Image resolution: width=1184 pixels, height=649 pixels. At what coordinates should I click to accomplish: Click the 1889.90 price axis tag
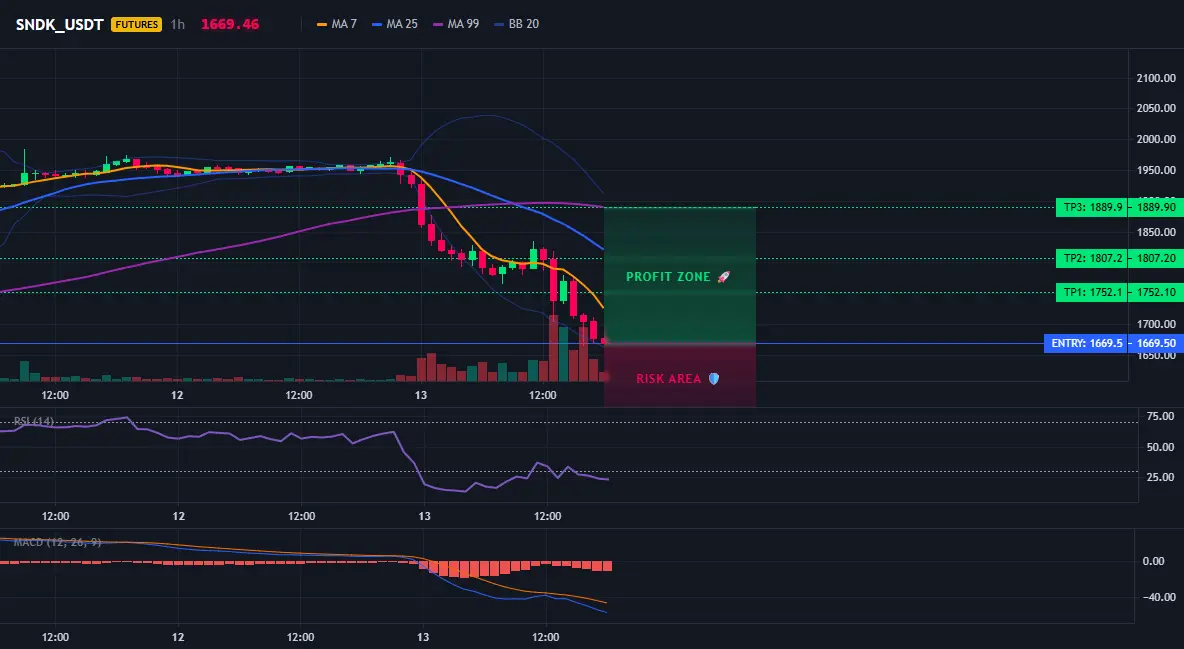[x=1156, y=207]
